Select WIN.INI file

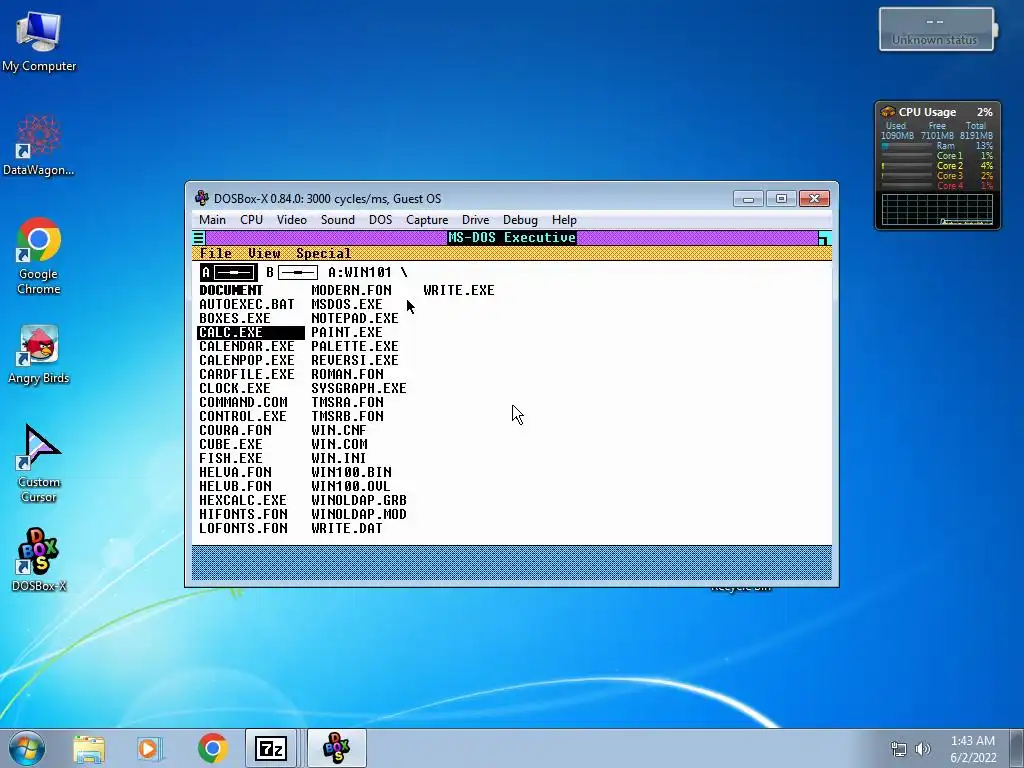pos(339,458)
